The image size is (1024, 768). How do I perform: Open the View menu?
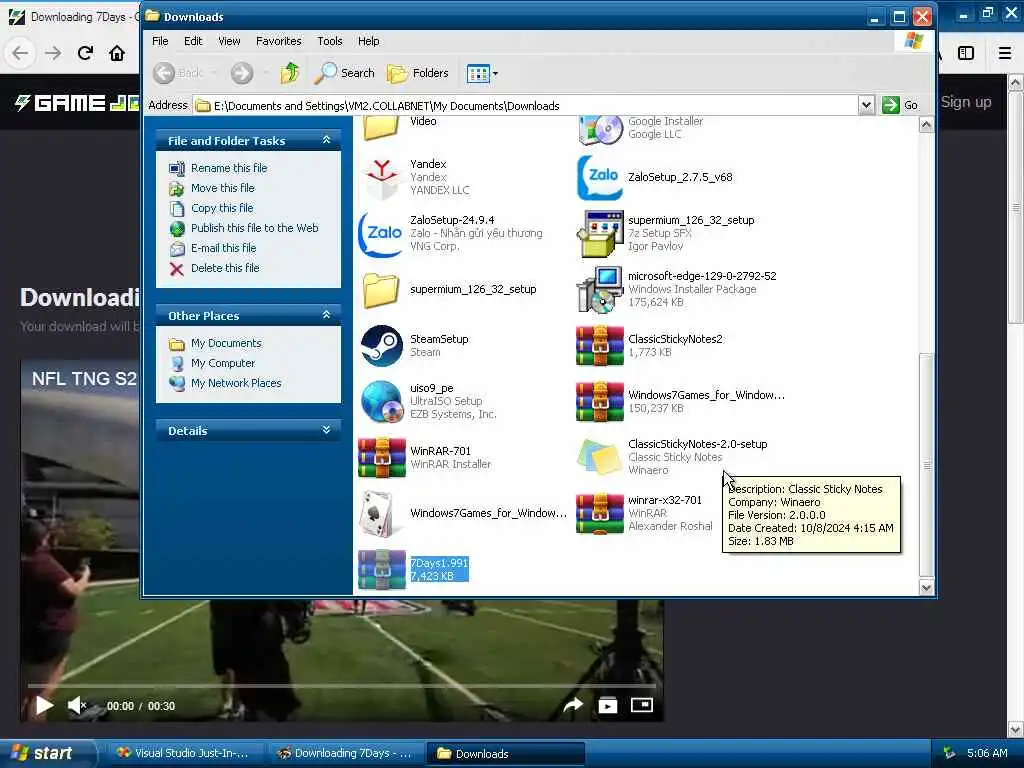point(229,41)
